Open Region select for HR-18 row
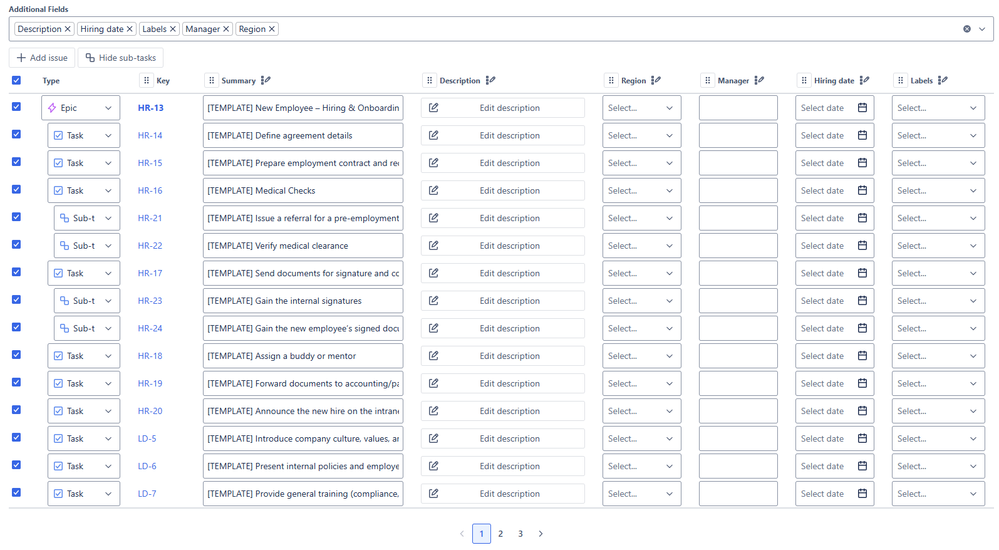 tap(642, 356)
